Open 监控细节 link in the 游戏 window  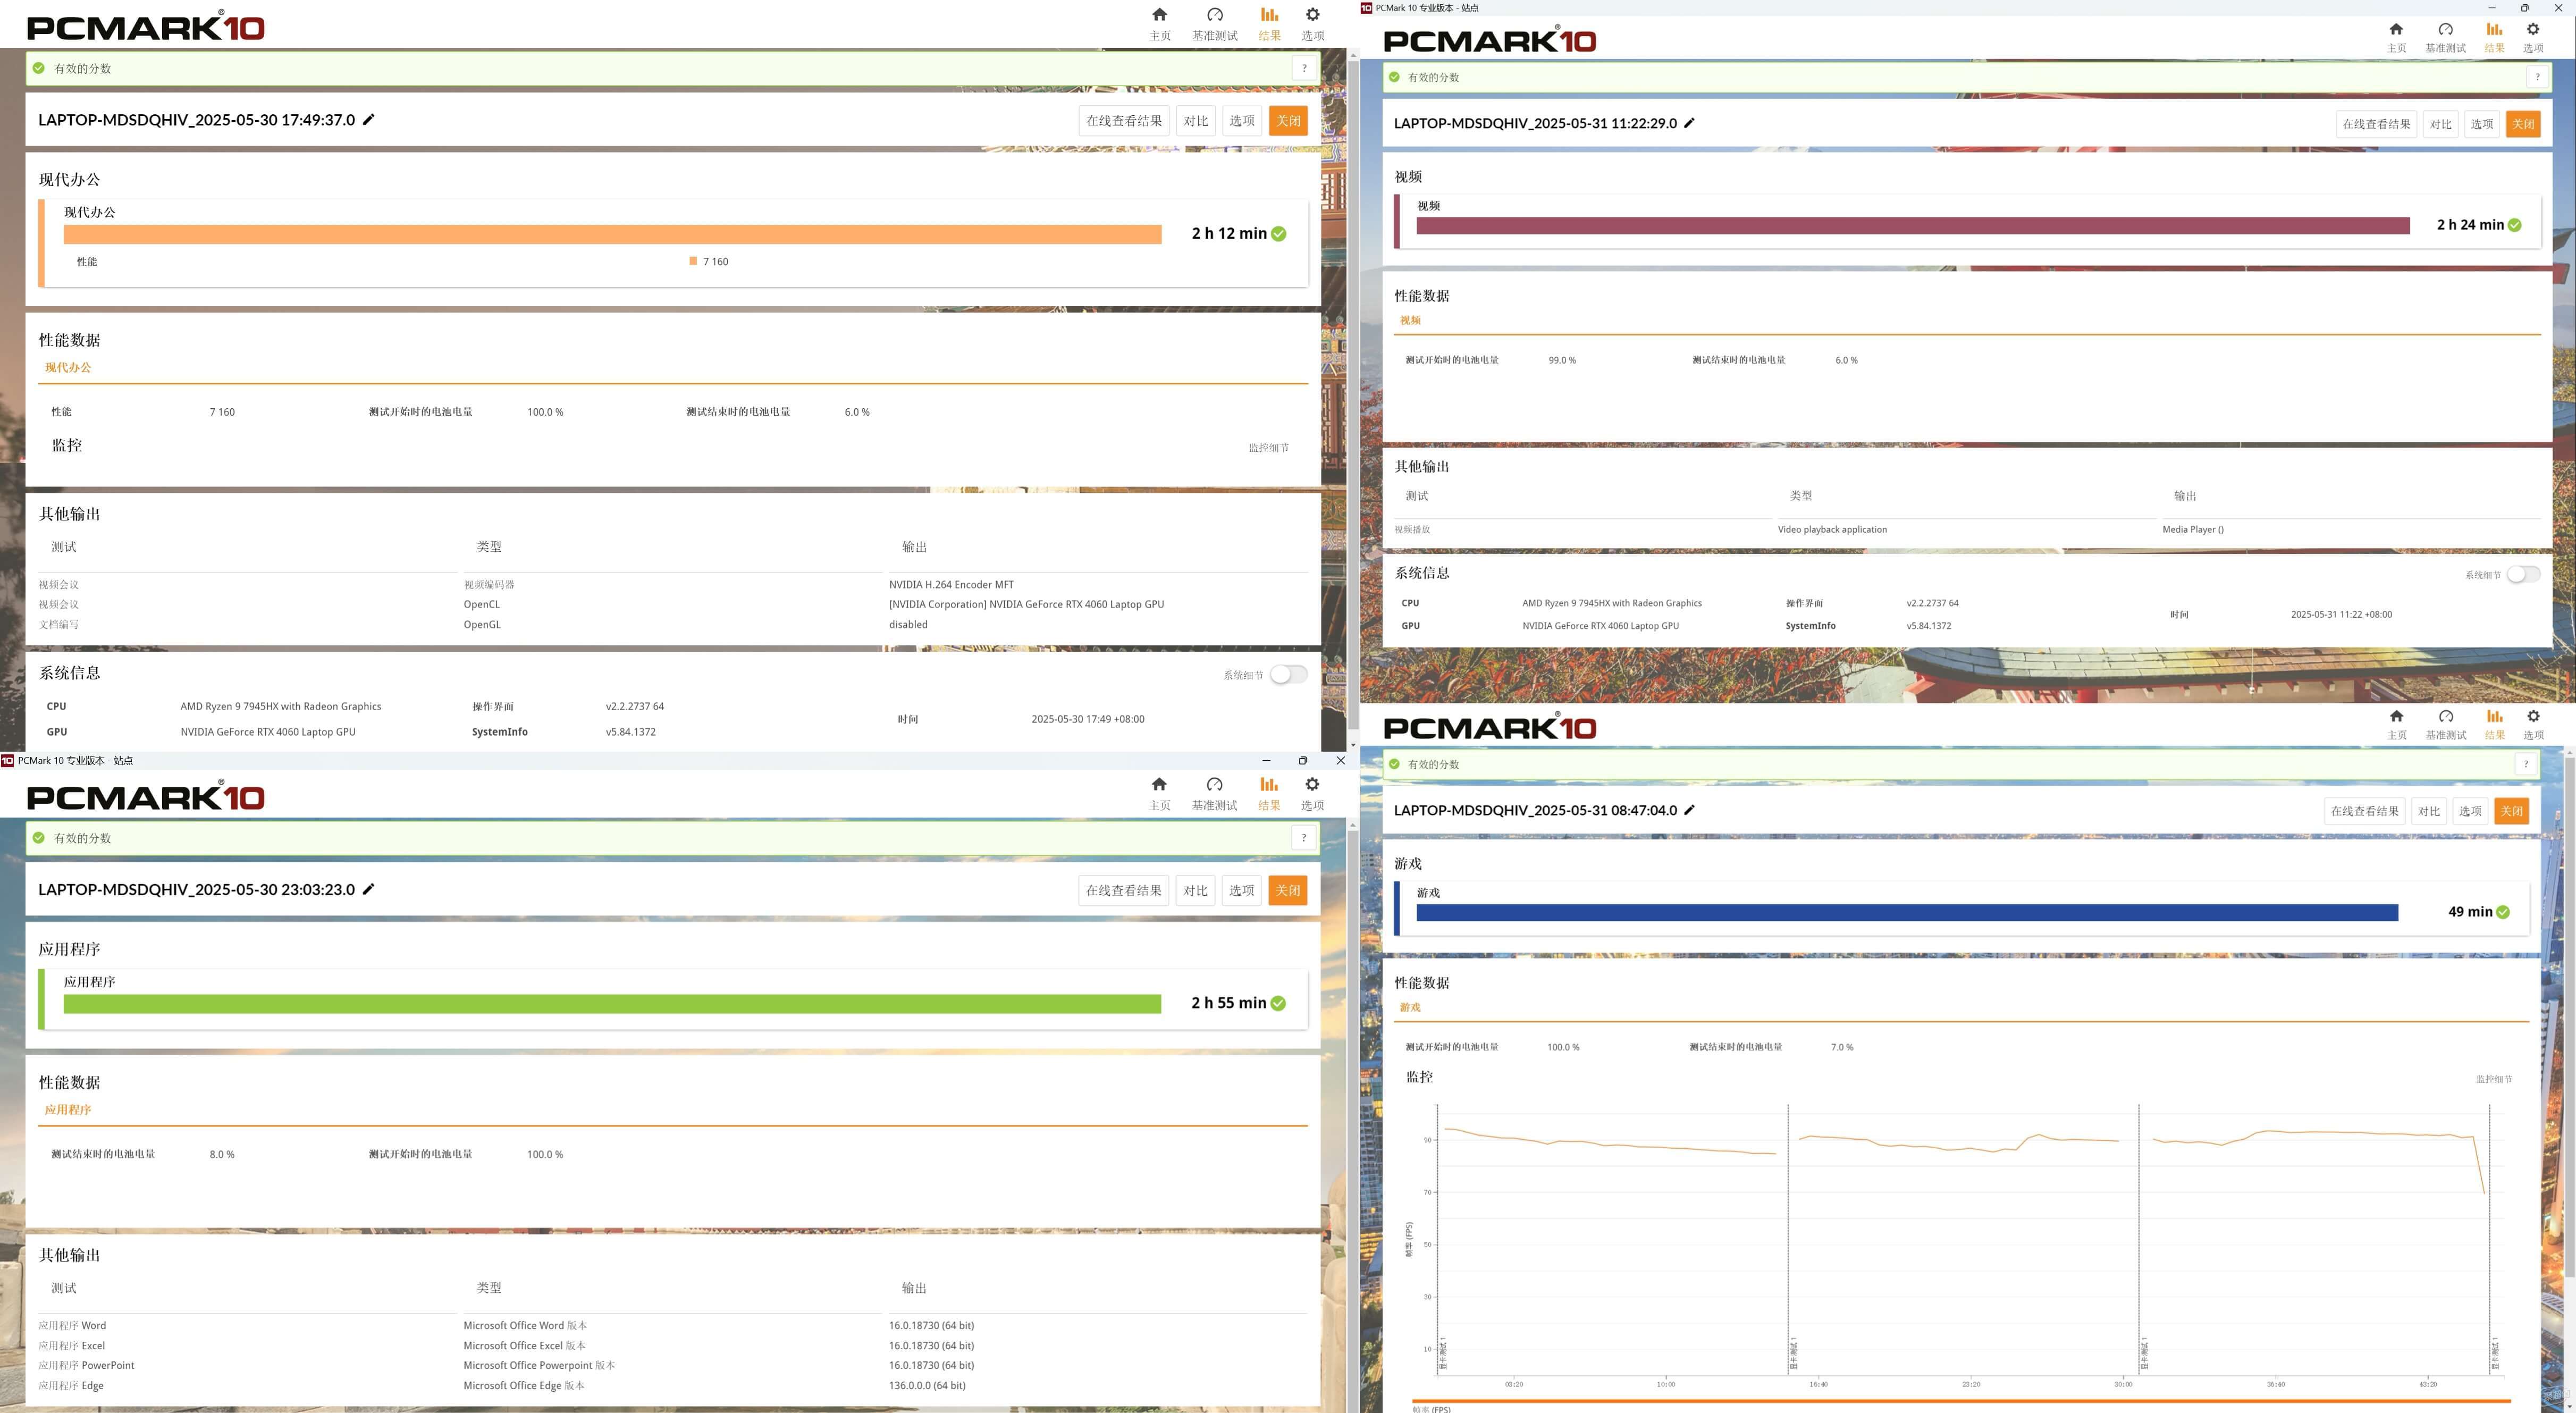click(2494, 1079)
